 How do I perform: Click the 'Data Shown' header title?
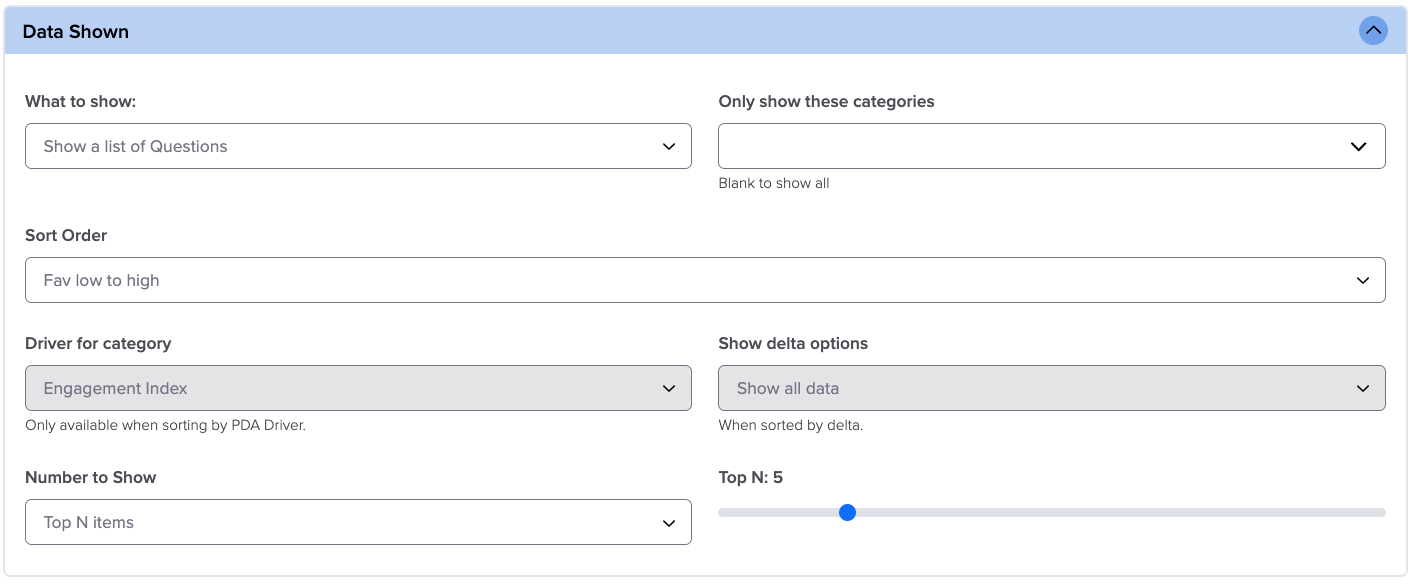point(76,32)
